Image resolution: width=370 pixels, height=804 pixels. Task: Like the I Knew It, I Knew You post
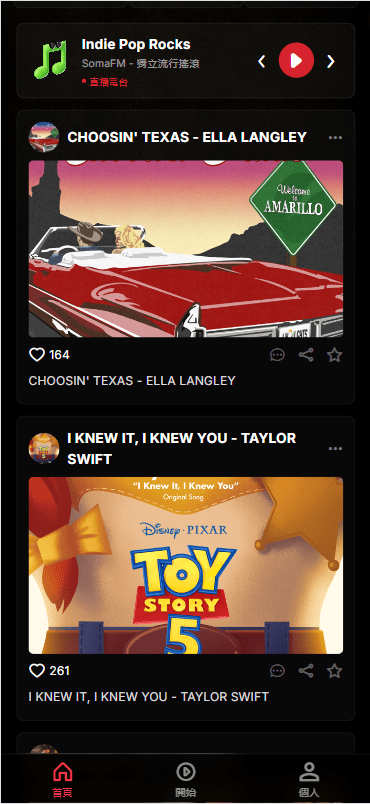[37, 671]
